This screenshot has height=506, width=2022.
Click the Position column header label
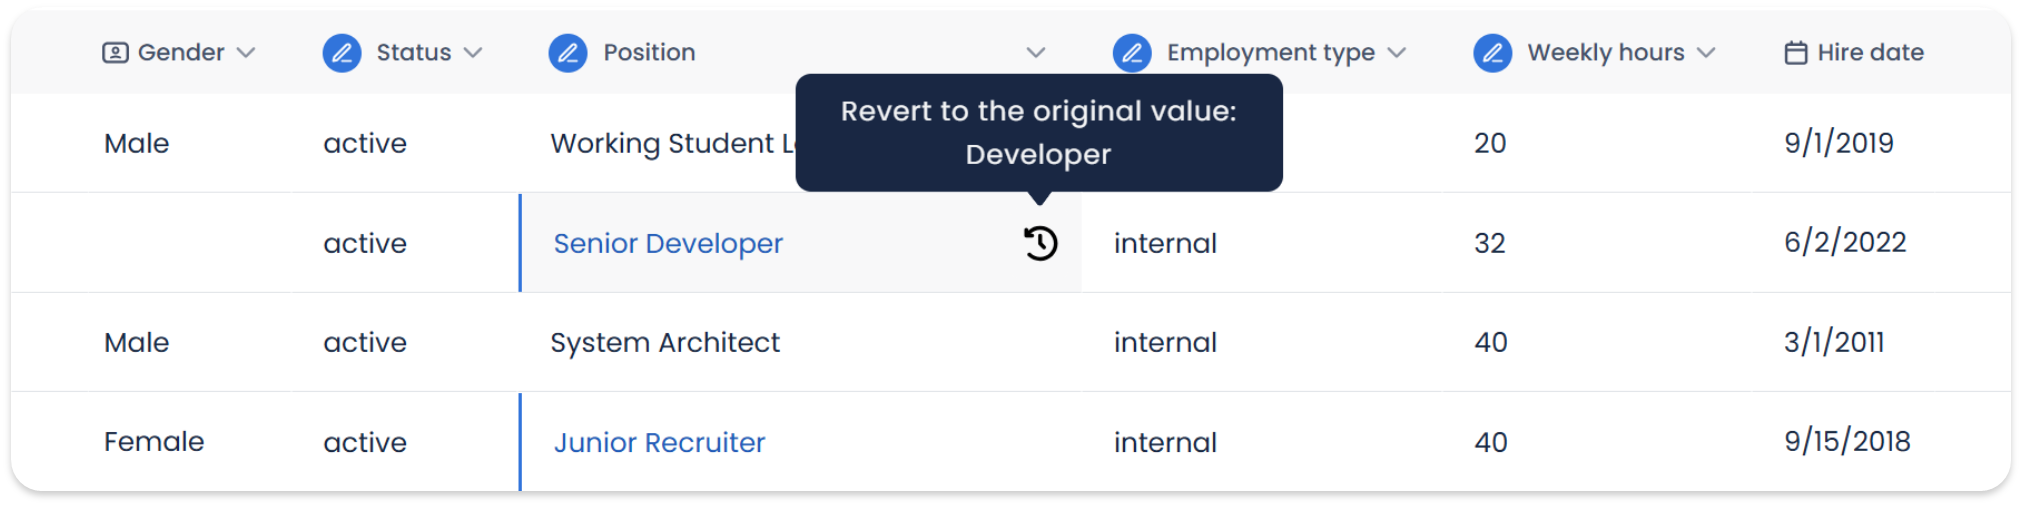(x=649, y=53)
